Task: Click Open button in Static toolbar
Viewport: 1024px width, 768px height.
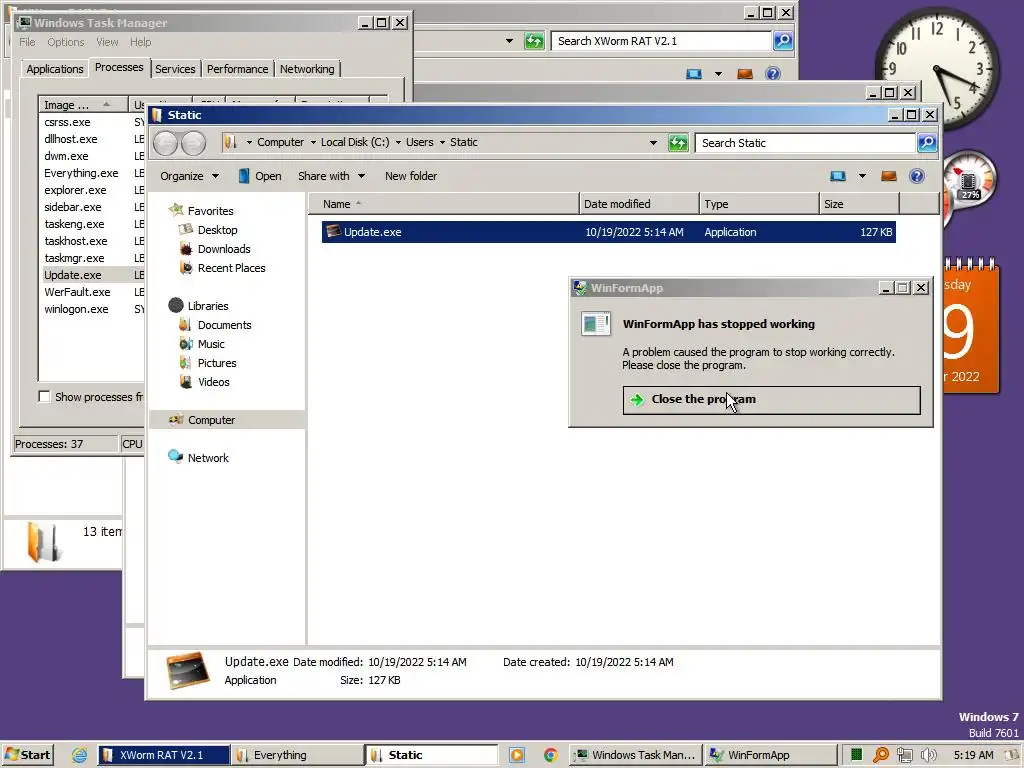Action: point(260,176)
